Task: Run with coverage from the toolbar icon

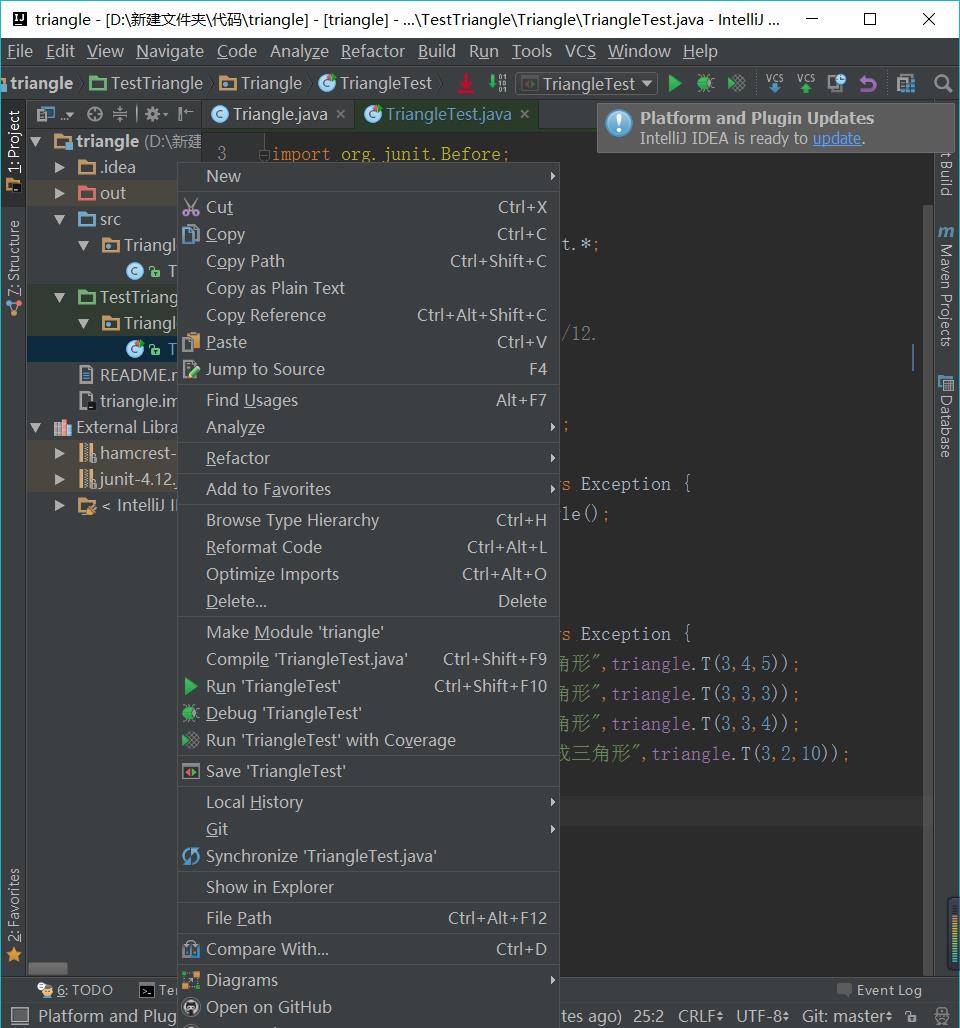Action: click(x=737, y=83)
